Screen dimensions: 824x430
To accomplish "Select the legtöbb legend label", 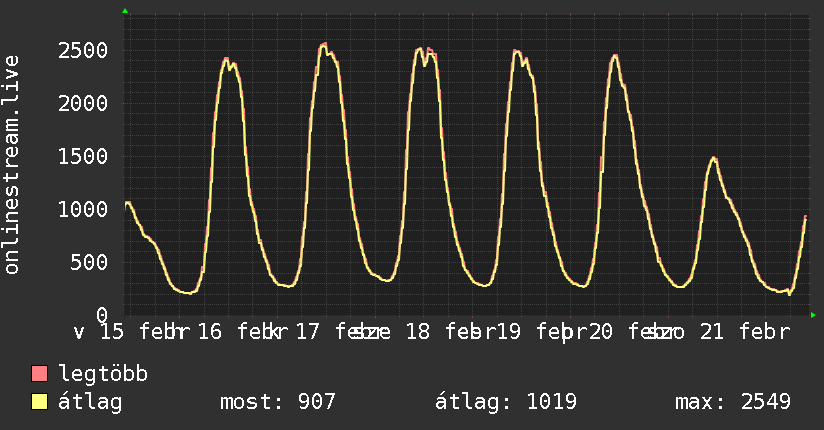I will pyautogui.click(x=103, y=375).
